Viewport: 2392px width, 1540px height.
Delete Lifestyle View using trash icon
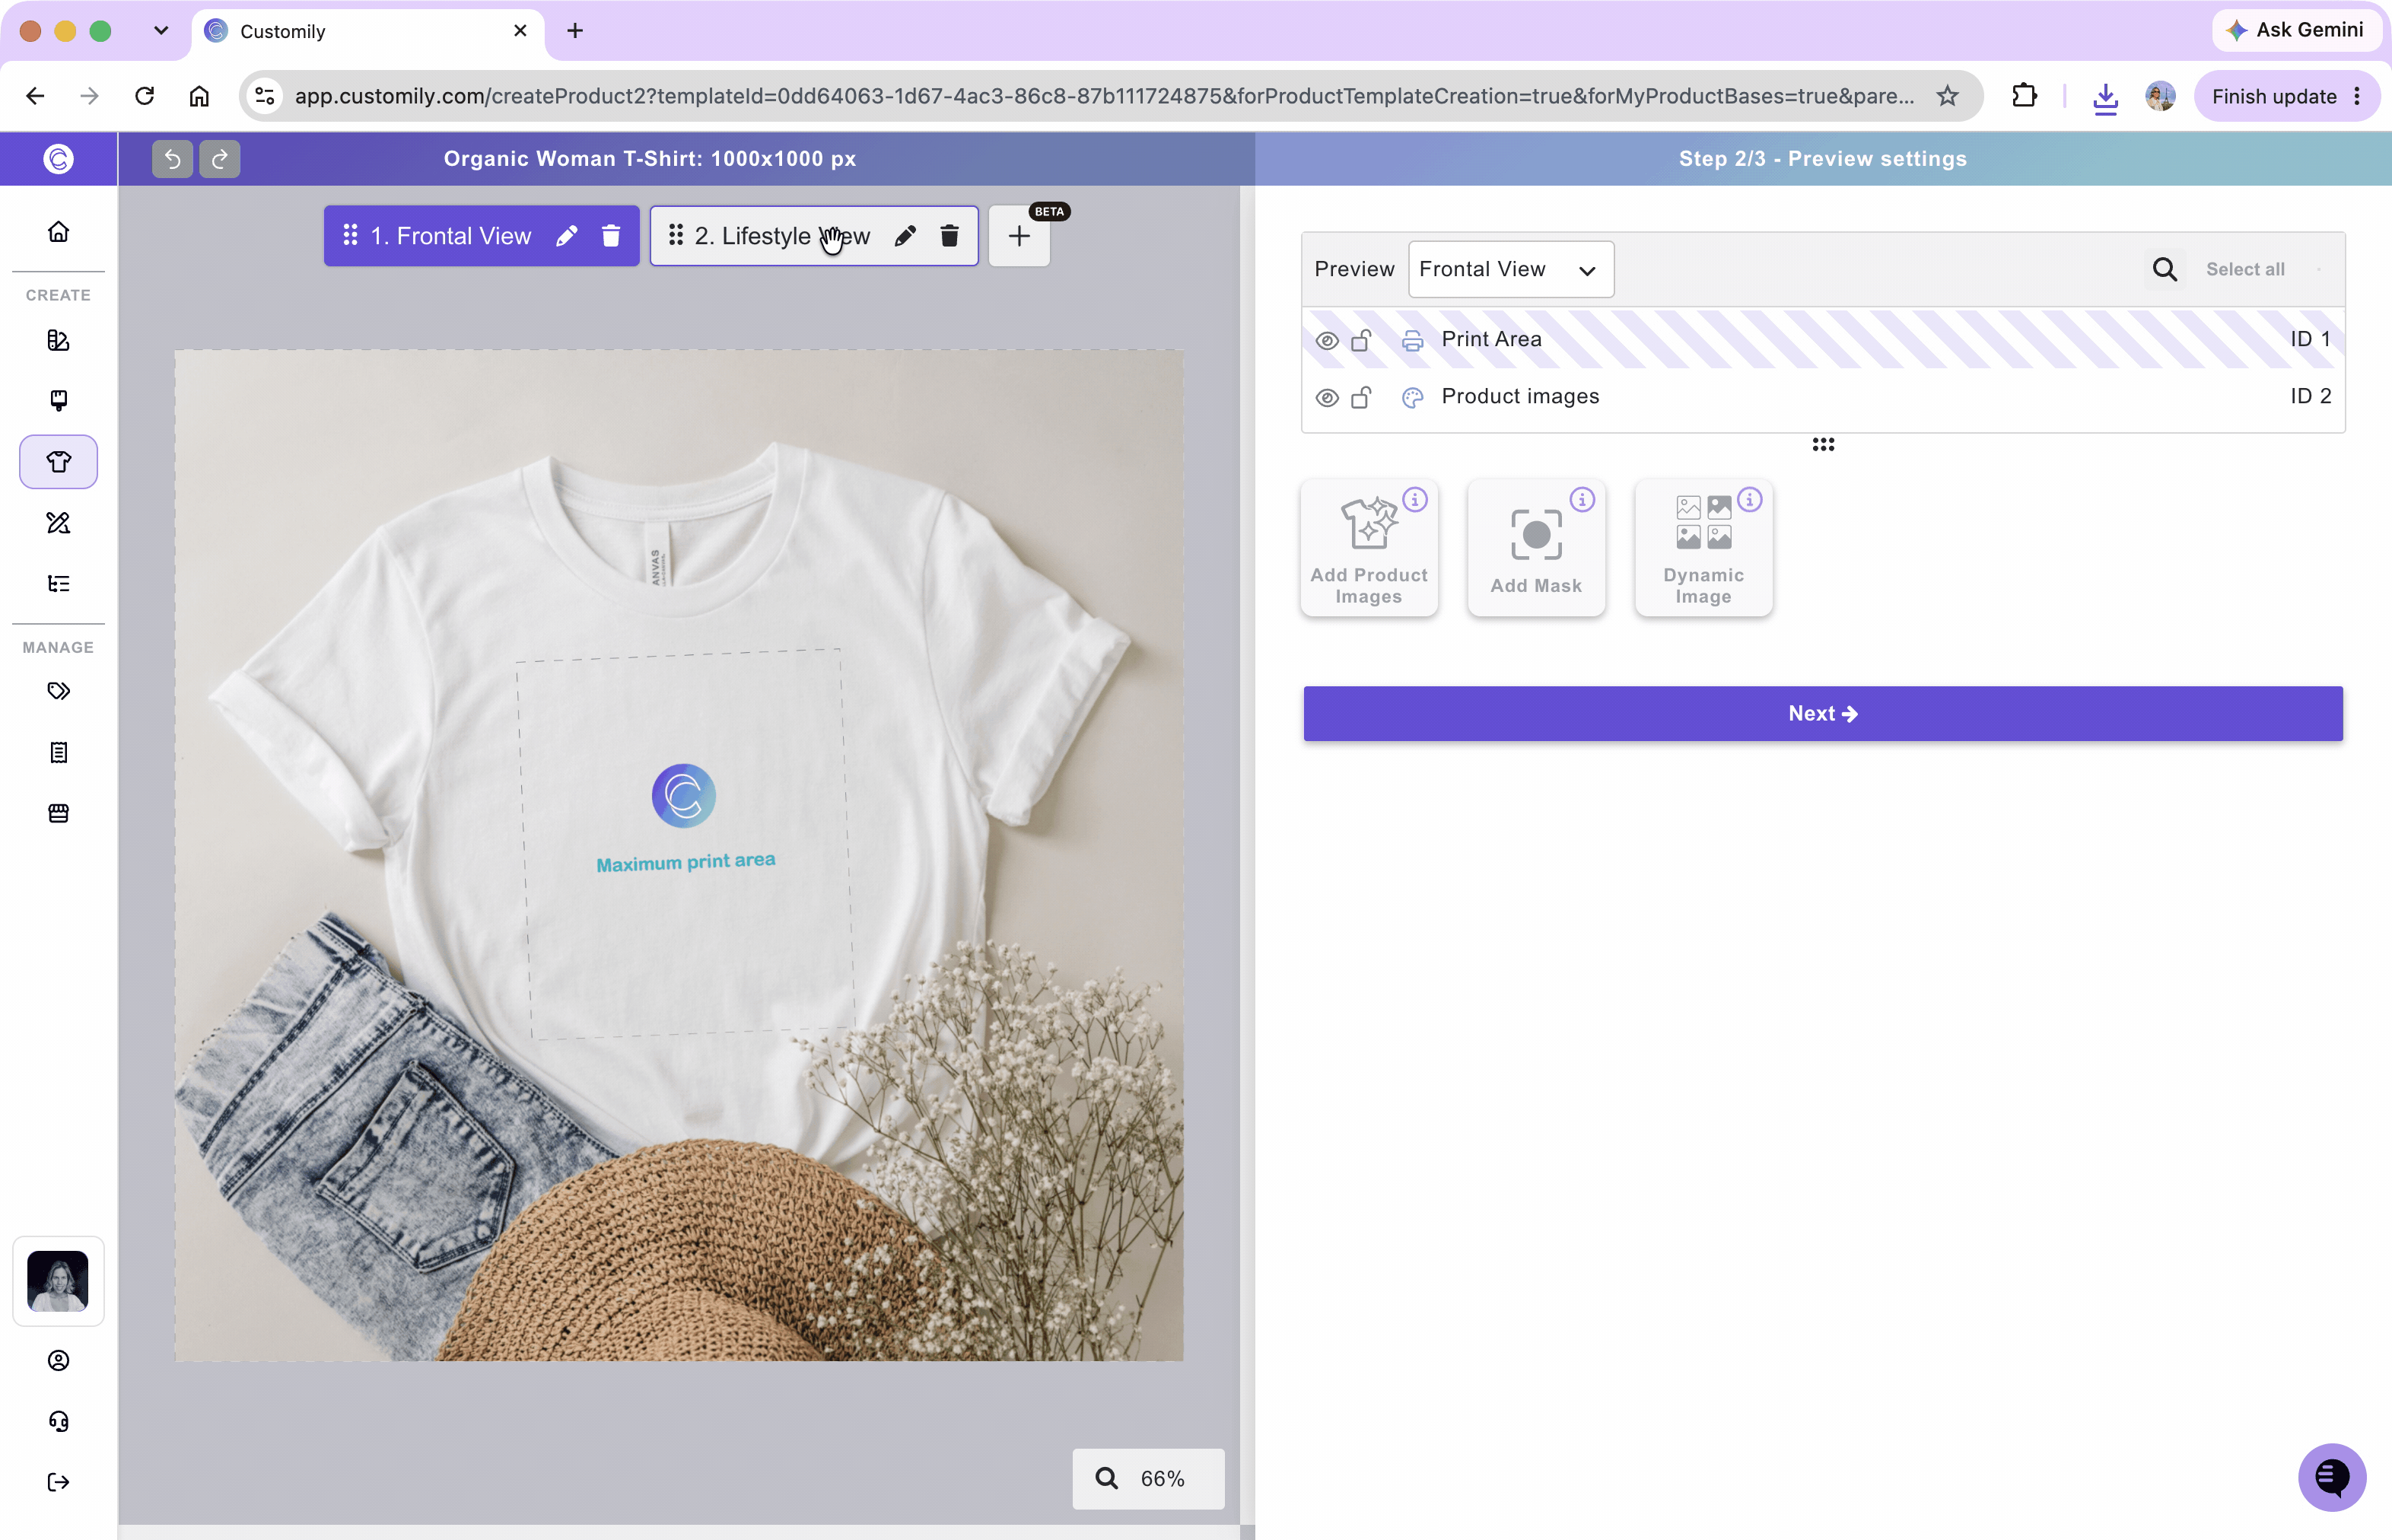[950, 236]
